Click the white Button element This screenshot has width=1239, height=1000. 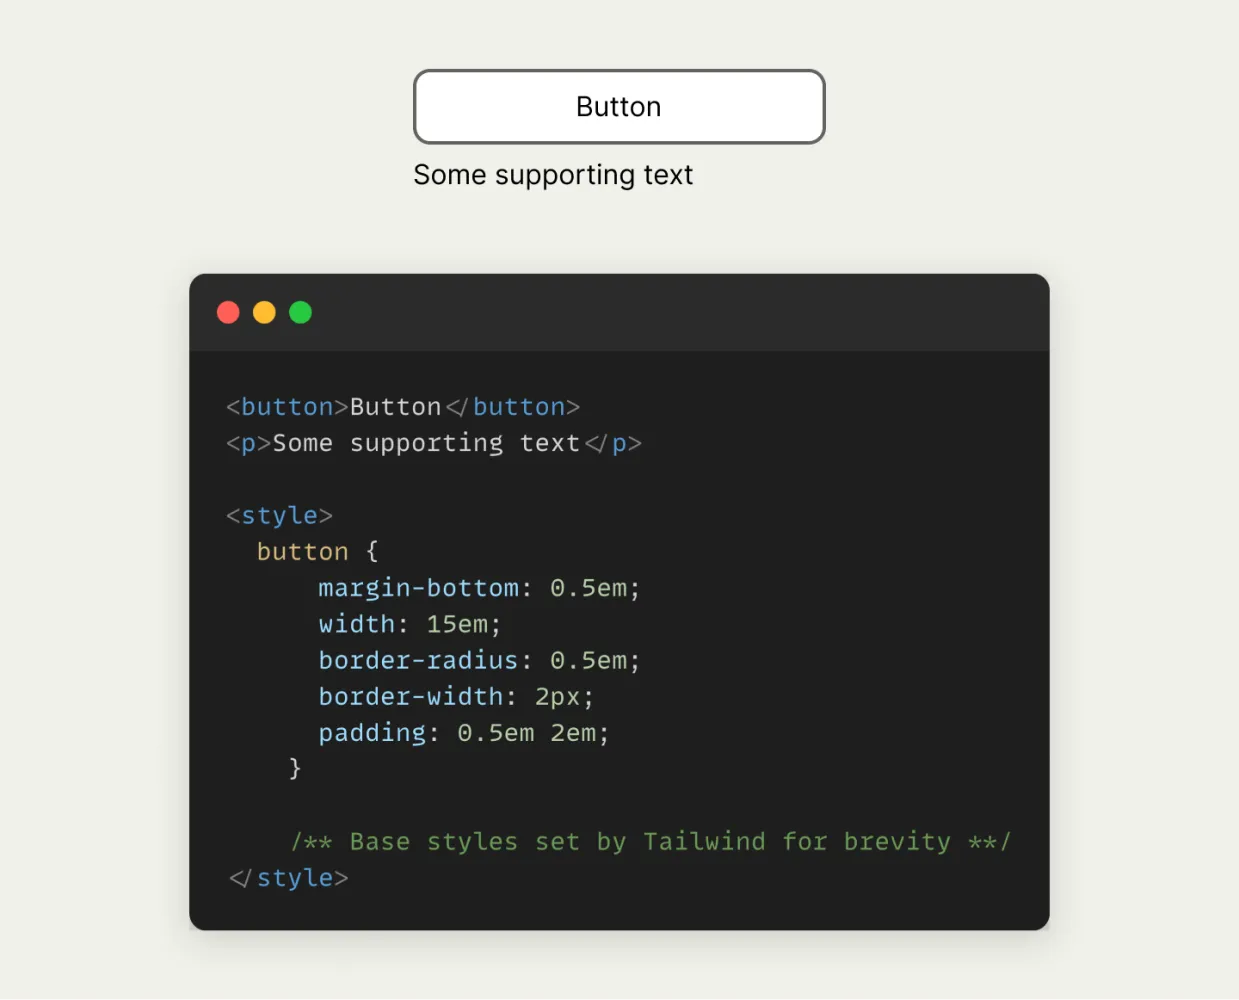click(x=619, y=107)
